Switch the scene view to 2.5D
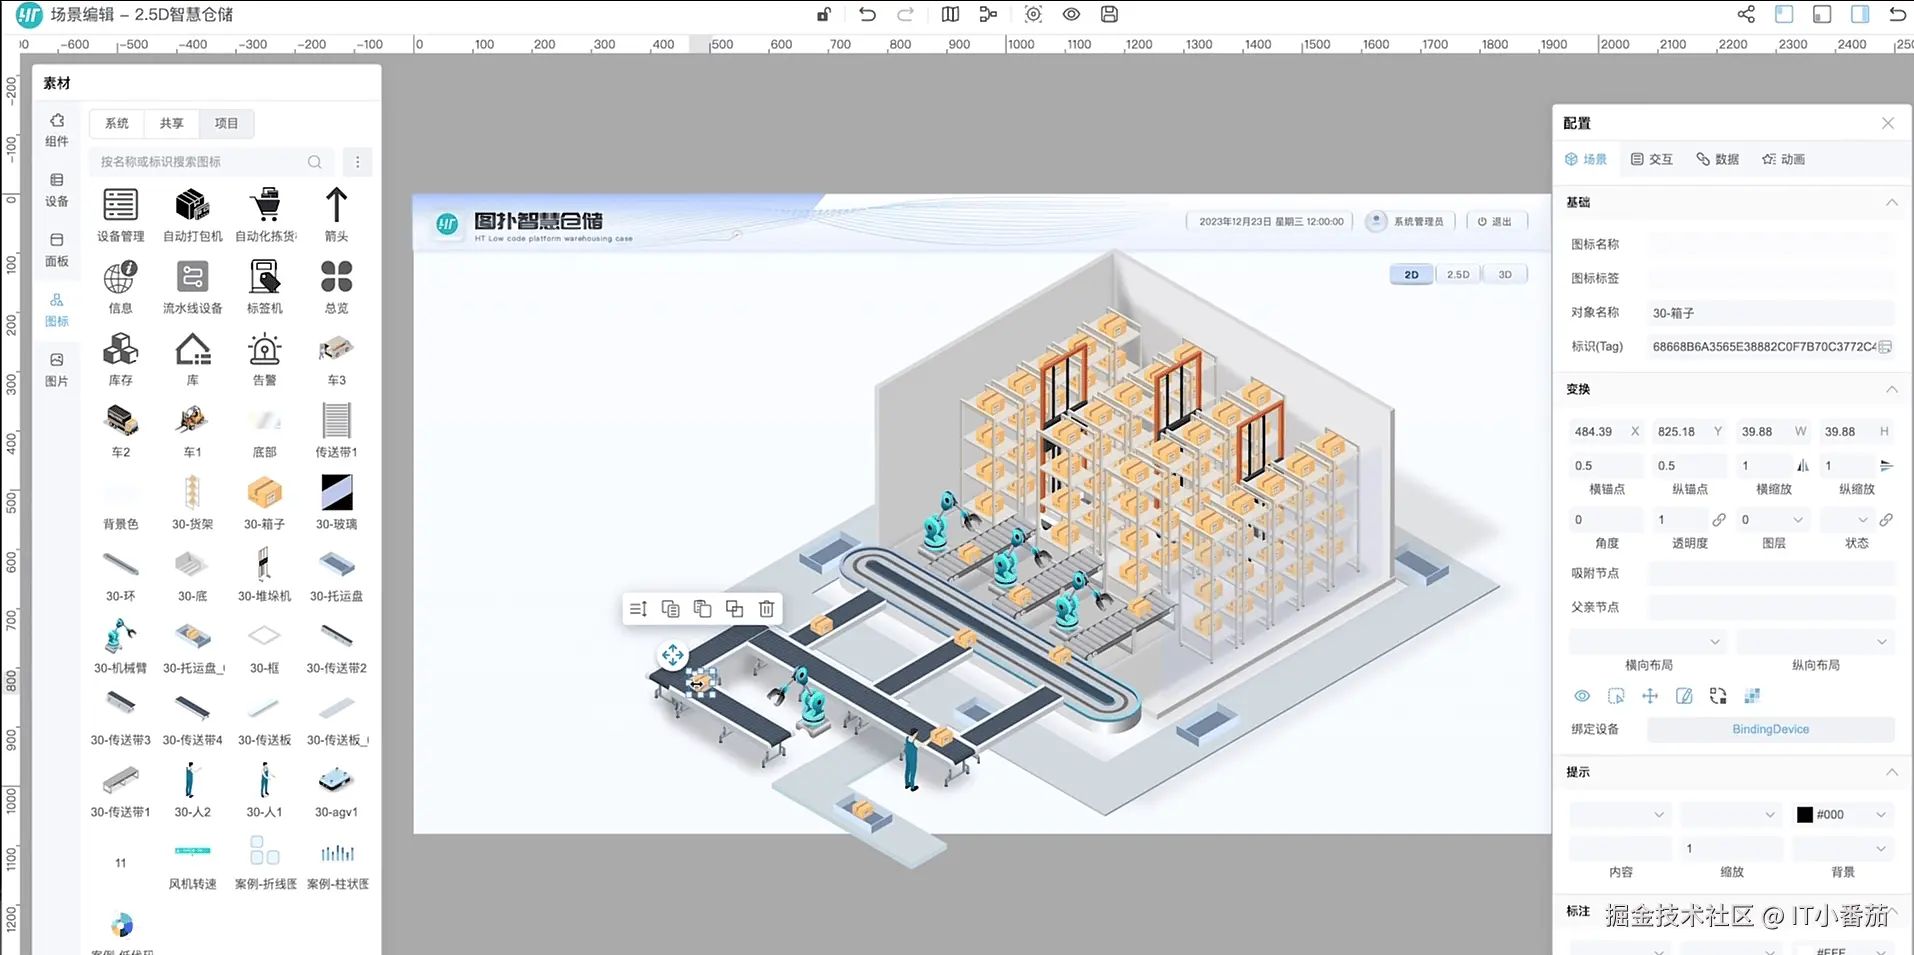 pos(1458,275)
